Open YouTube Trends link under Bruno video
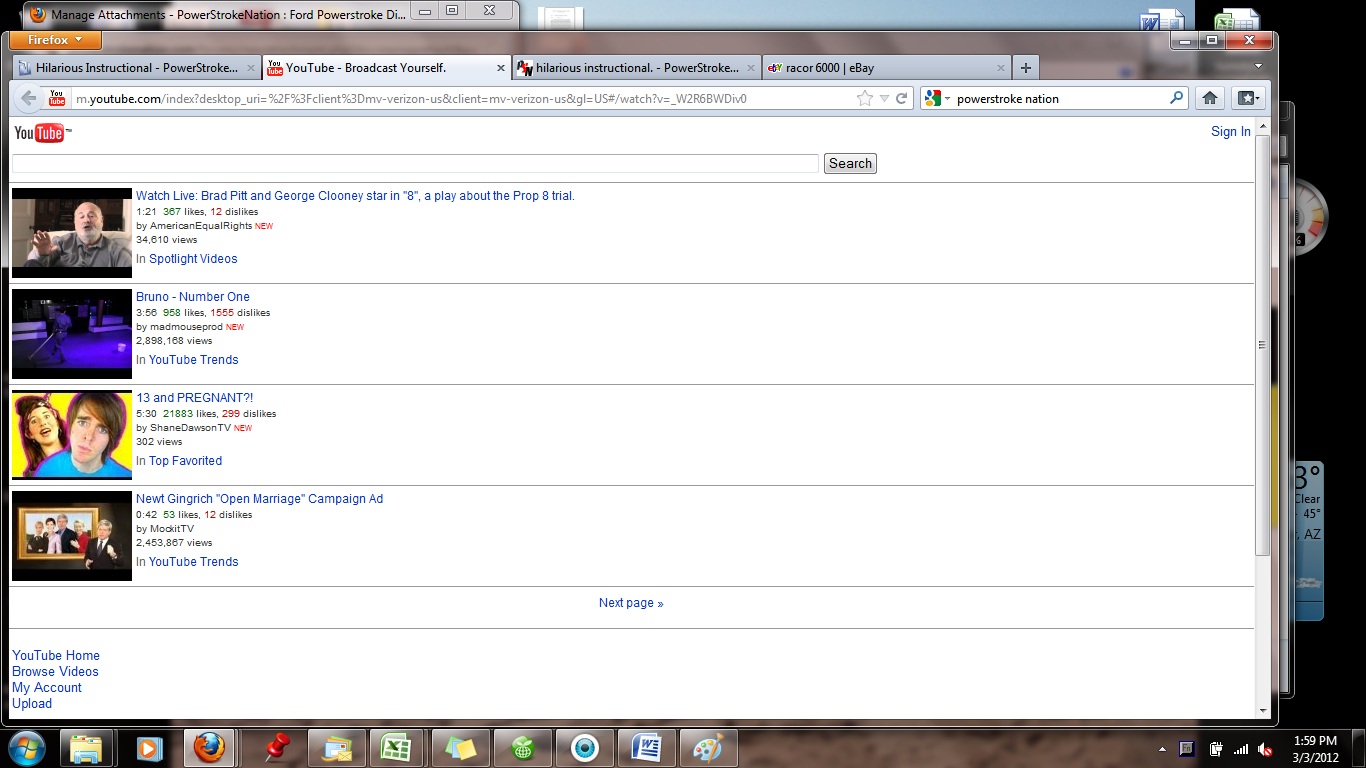 click(193, 360)
